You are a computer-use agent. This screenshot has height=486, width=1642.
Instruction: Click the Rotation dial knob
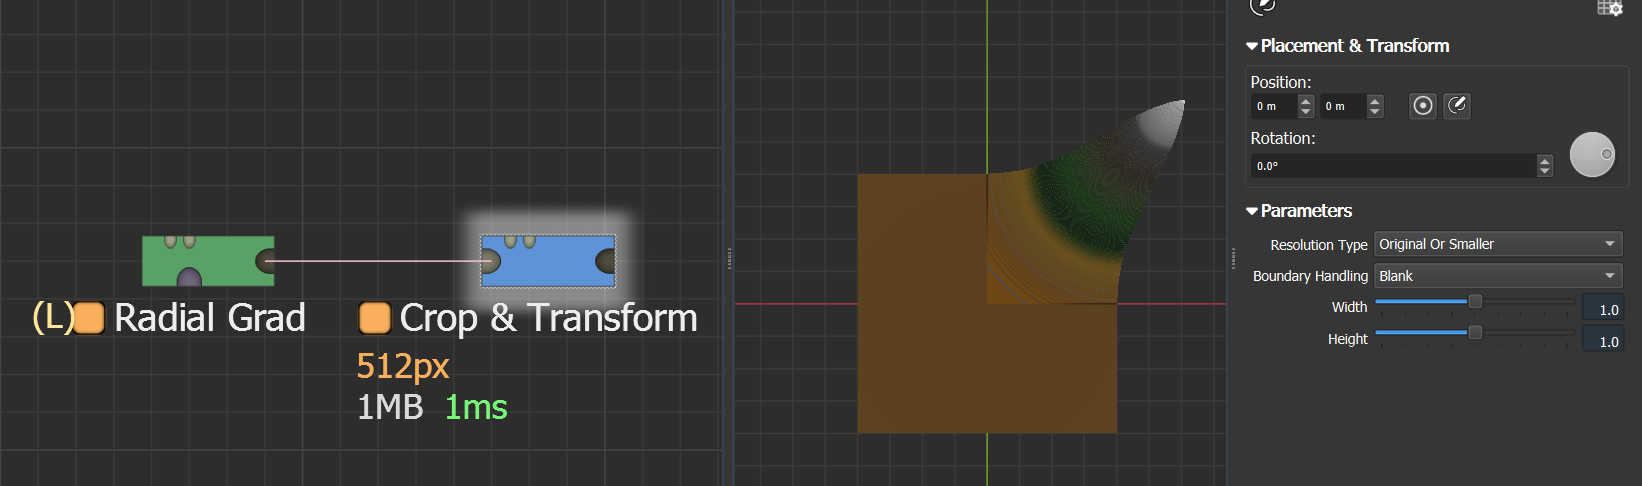click(1592, 155)
